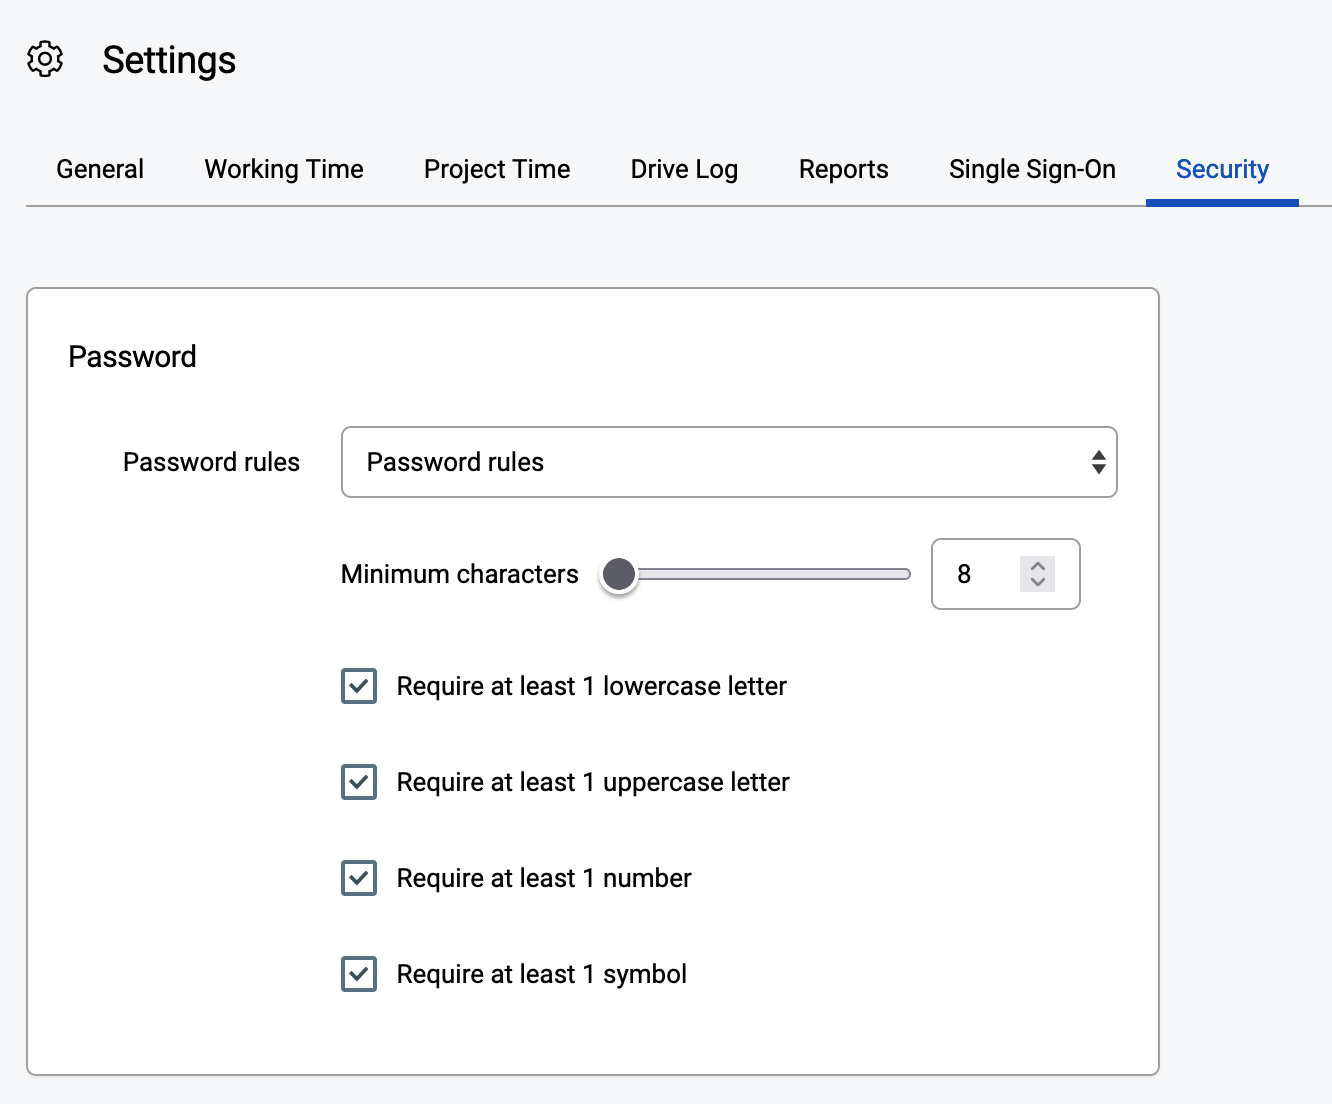Select the Security tab
1332x1104 pixels.
(1222, 169)
